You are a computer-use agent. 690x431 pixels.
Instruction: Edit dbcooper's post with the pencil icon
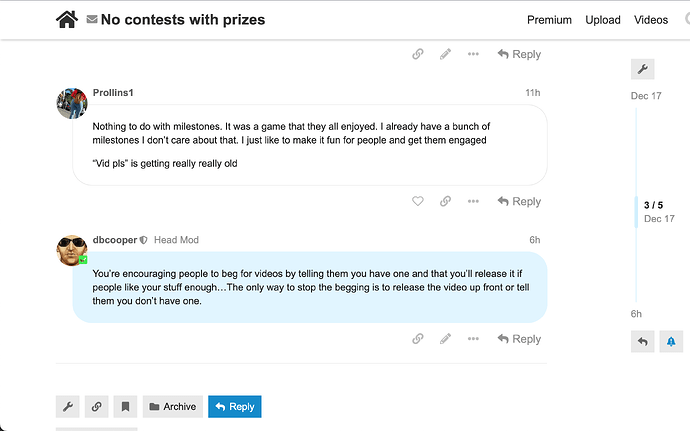445,339
